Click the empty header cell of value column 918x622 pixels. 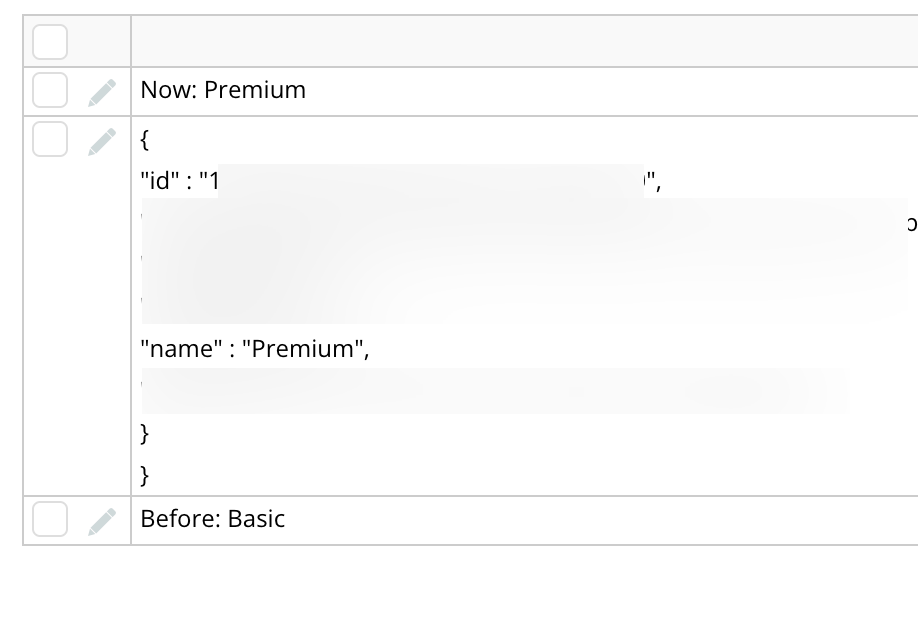click(x=525, y=42)
